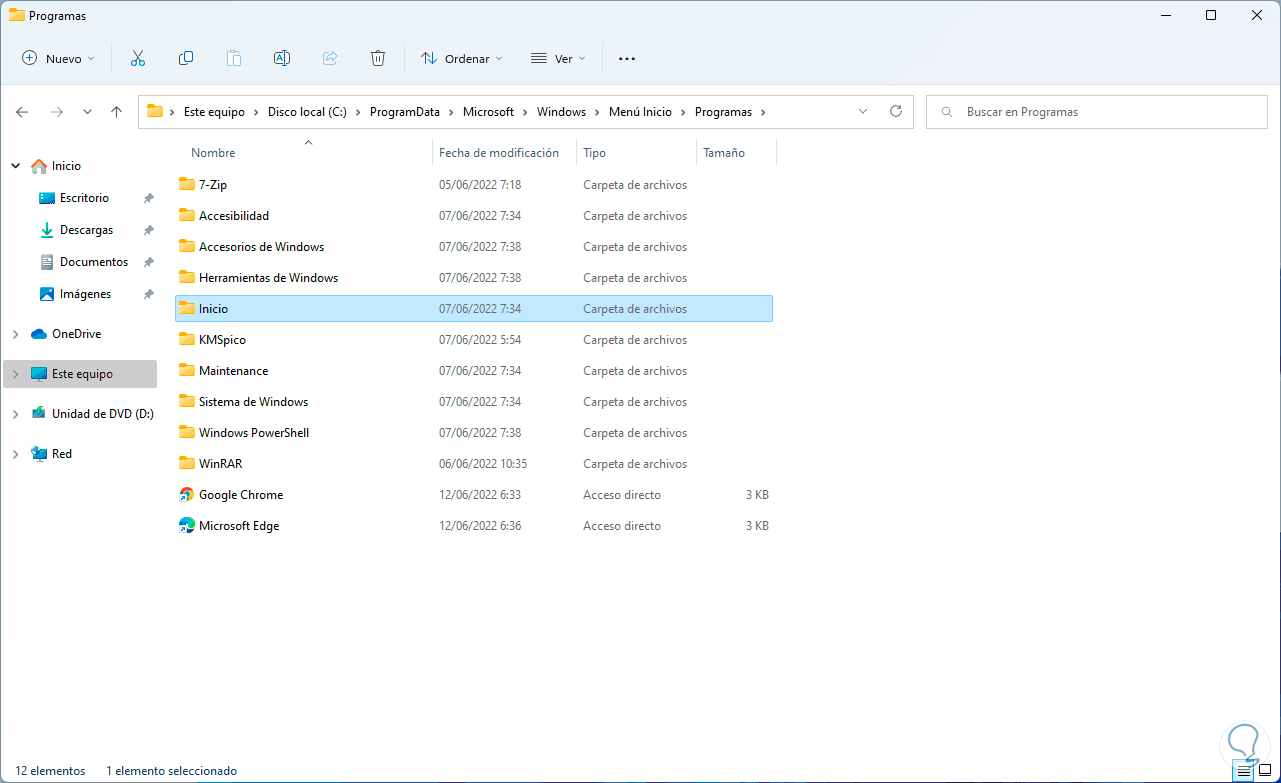Select the Windows PowerShell folder
The image size is (1281, 783).
(254, 433)
